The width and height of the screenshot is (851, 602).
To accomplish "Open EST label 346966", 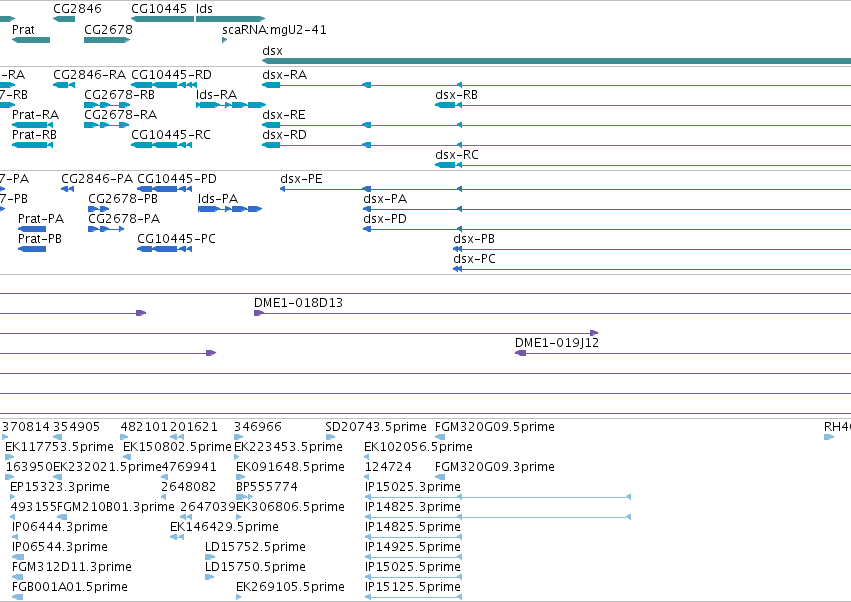I will 258,427.
